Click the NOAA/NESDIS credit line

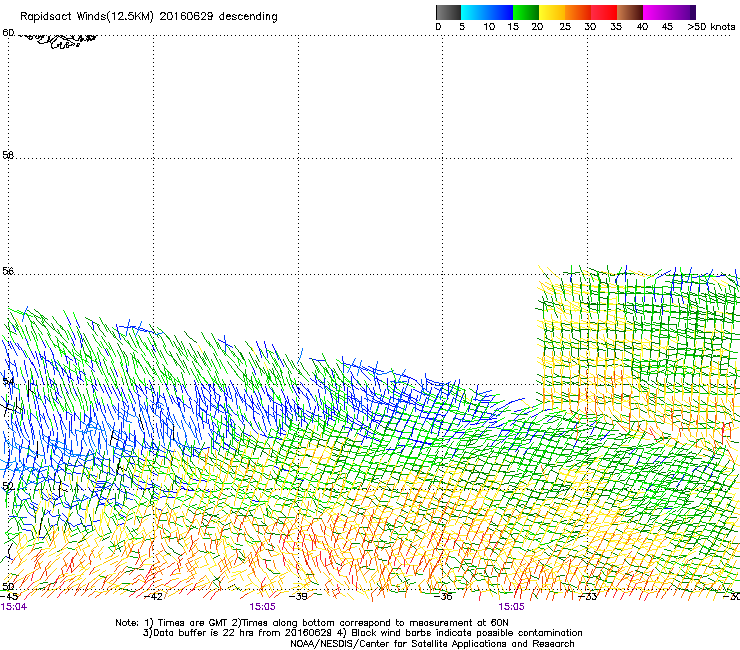point(432,644)
